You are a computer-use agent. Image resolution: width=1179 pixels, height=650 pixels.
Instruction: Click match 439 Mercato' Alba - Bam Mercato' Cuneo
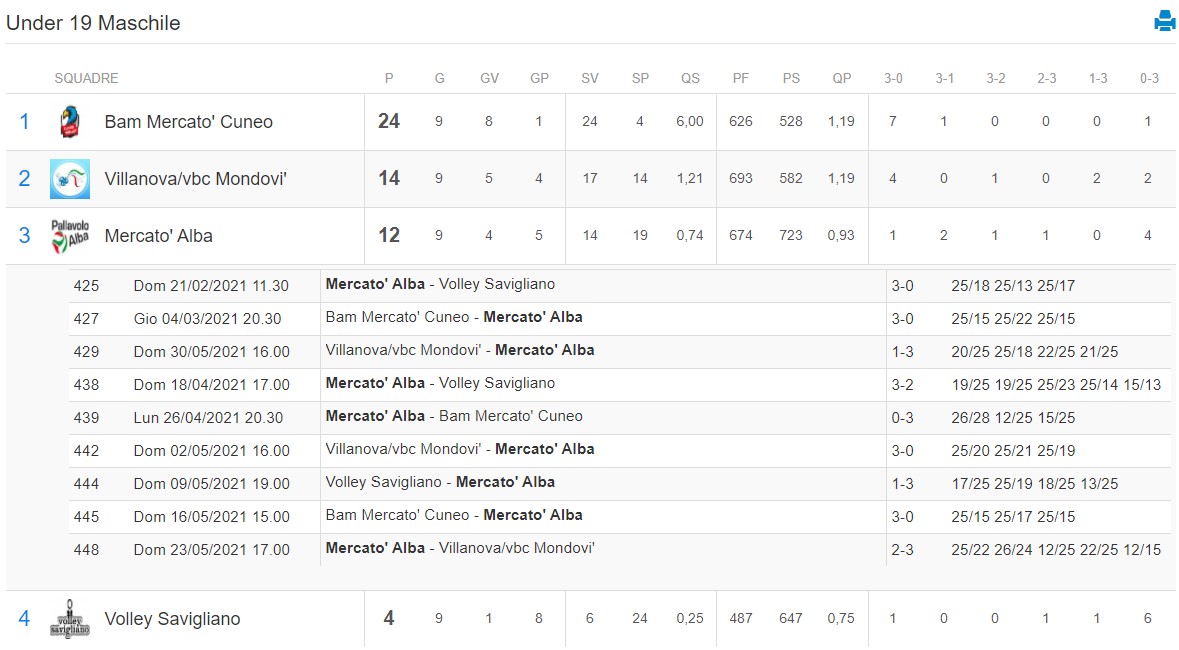pyautogui.click(x=620, y=418)
